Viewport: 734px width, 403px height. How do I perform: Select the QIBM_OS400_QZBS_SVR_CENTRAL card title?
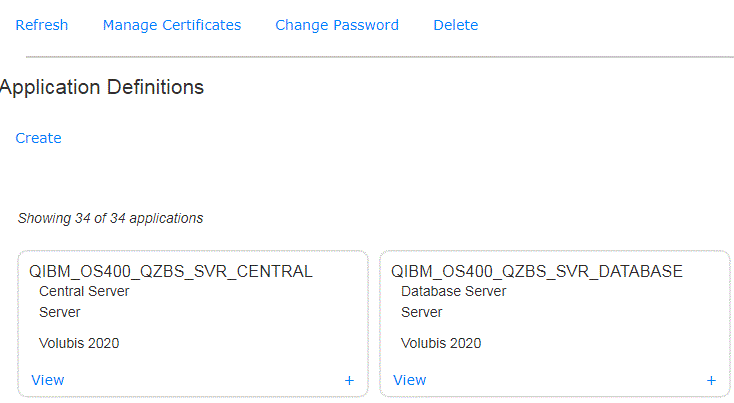[x=171, y=271]
